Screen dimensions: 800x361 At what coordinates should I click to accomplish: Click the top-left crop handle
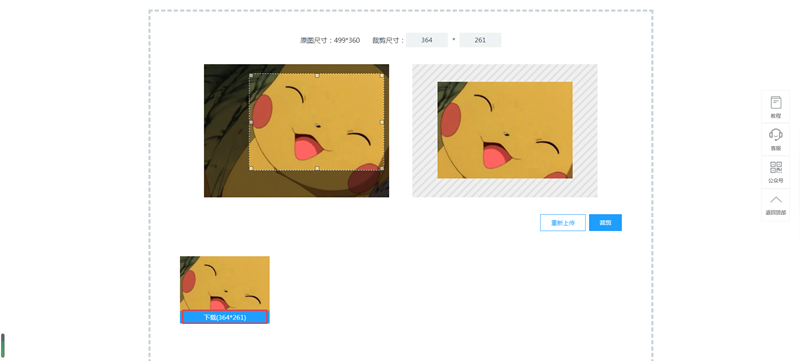[251, 75]
